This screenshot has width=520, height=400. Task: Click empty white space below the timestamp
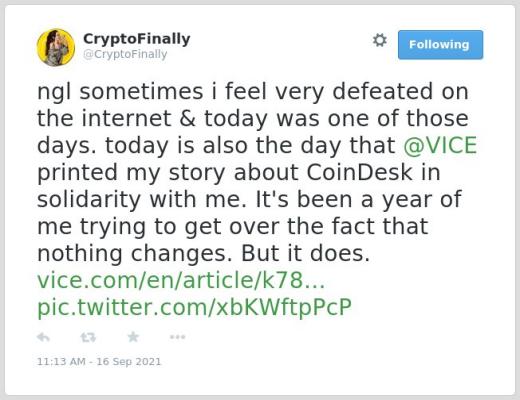tap(260, 382)
